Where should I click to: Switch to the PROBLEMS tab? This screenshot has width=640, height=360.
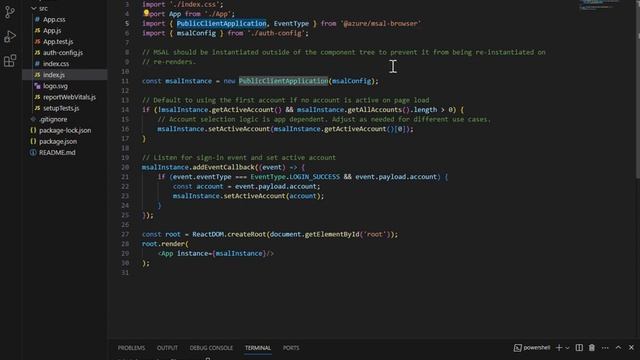pos(131,348)
